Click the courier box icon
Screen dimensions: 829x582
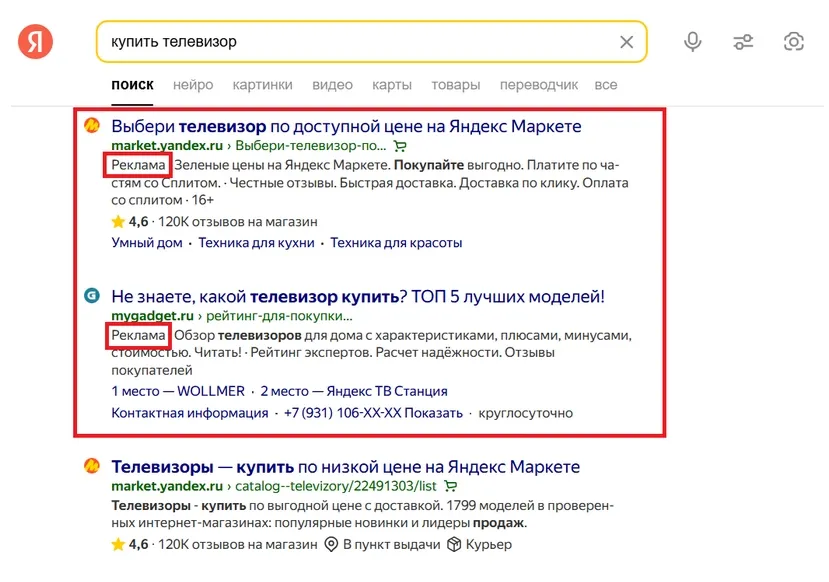454,544
